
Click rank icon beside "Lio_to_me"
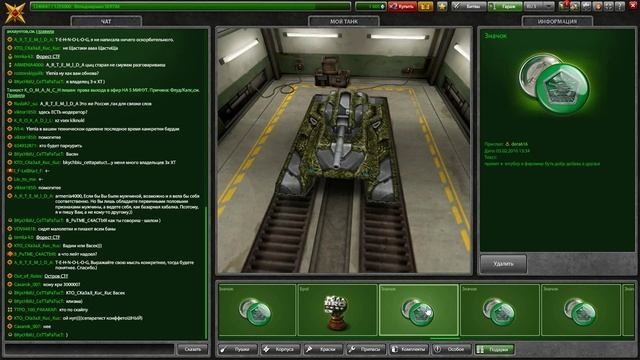(10, 179)
